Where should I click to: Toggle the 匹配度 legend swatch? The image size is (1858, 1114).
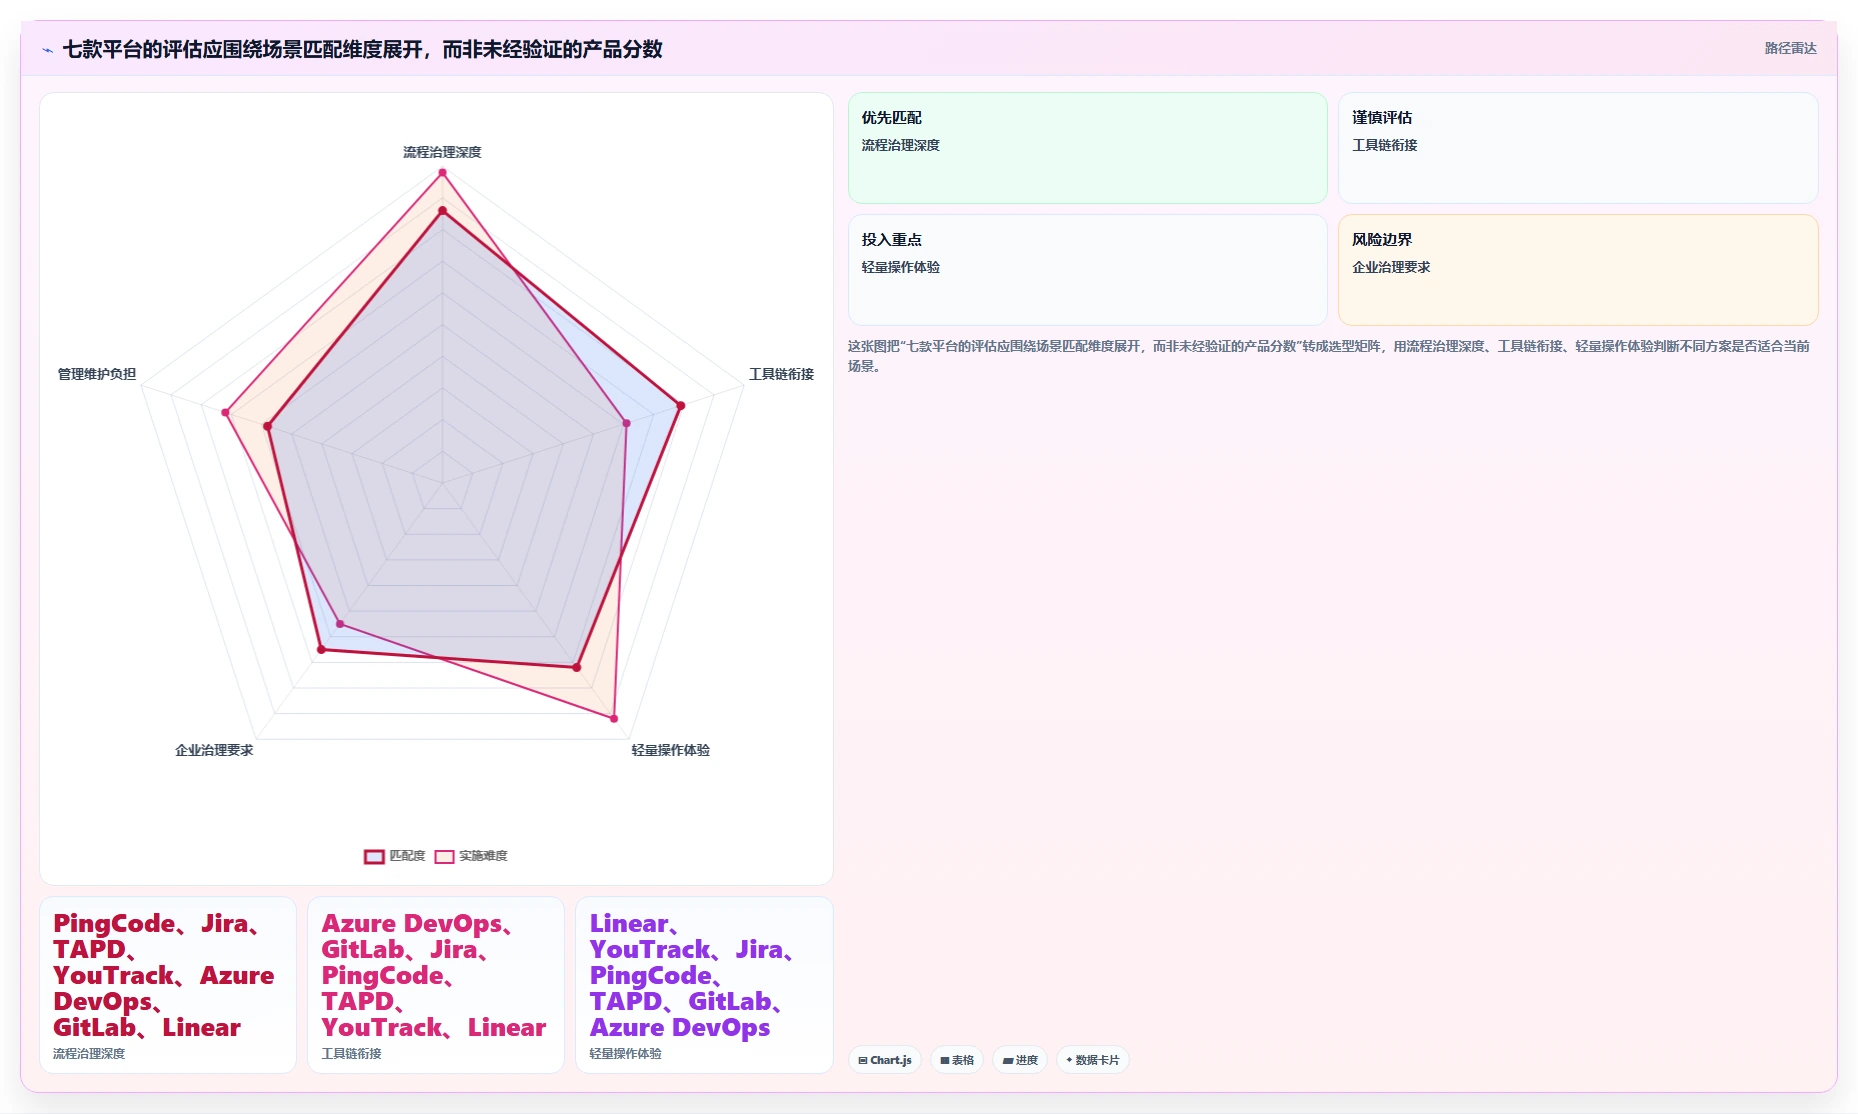click(374, 856)
